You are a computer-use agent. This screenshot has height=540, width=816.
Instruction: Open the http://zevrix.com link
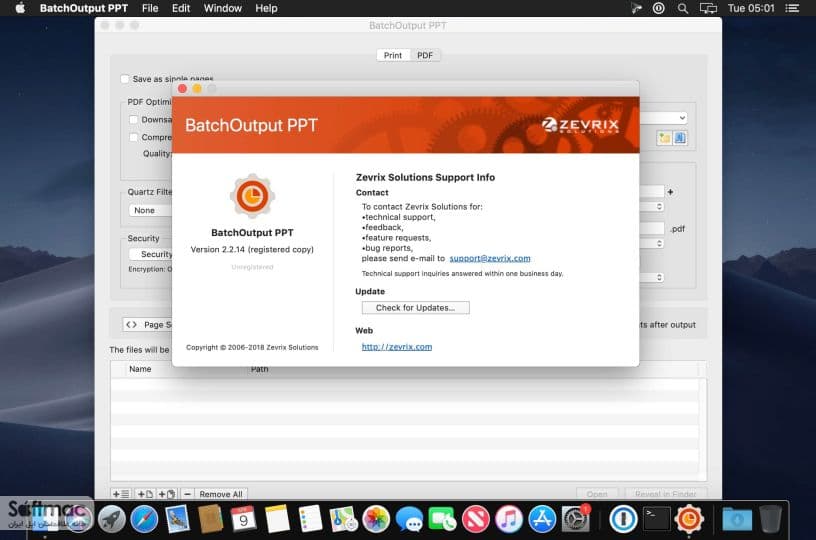tap(397, 346)
